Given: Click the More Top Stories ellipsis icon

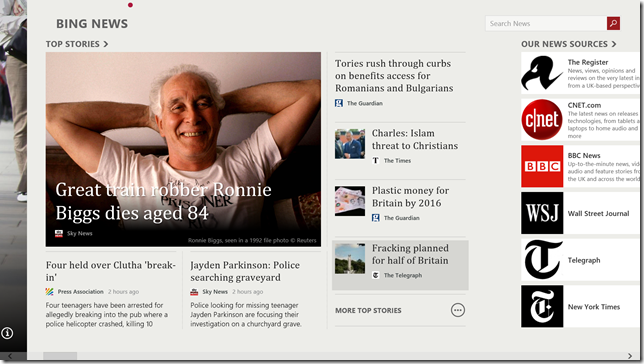Looking at the screenshot, I should click(x=458, y=310).
